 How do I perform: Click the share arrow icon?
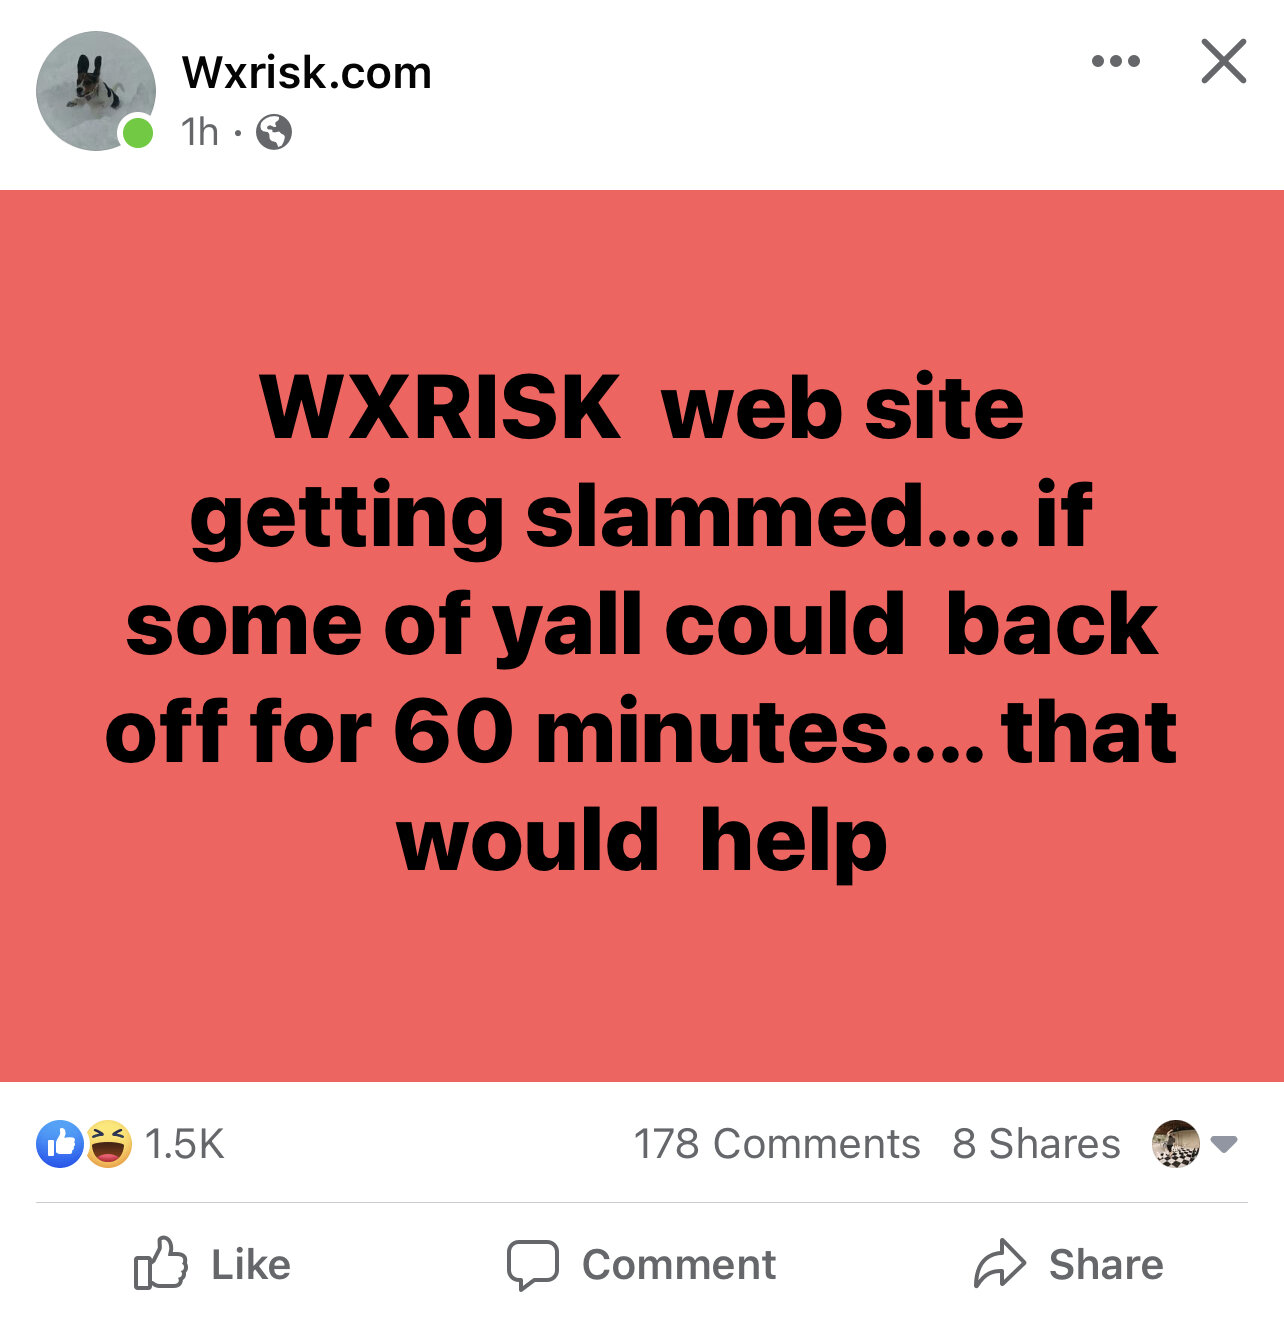(x=1000, y=1264)
